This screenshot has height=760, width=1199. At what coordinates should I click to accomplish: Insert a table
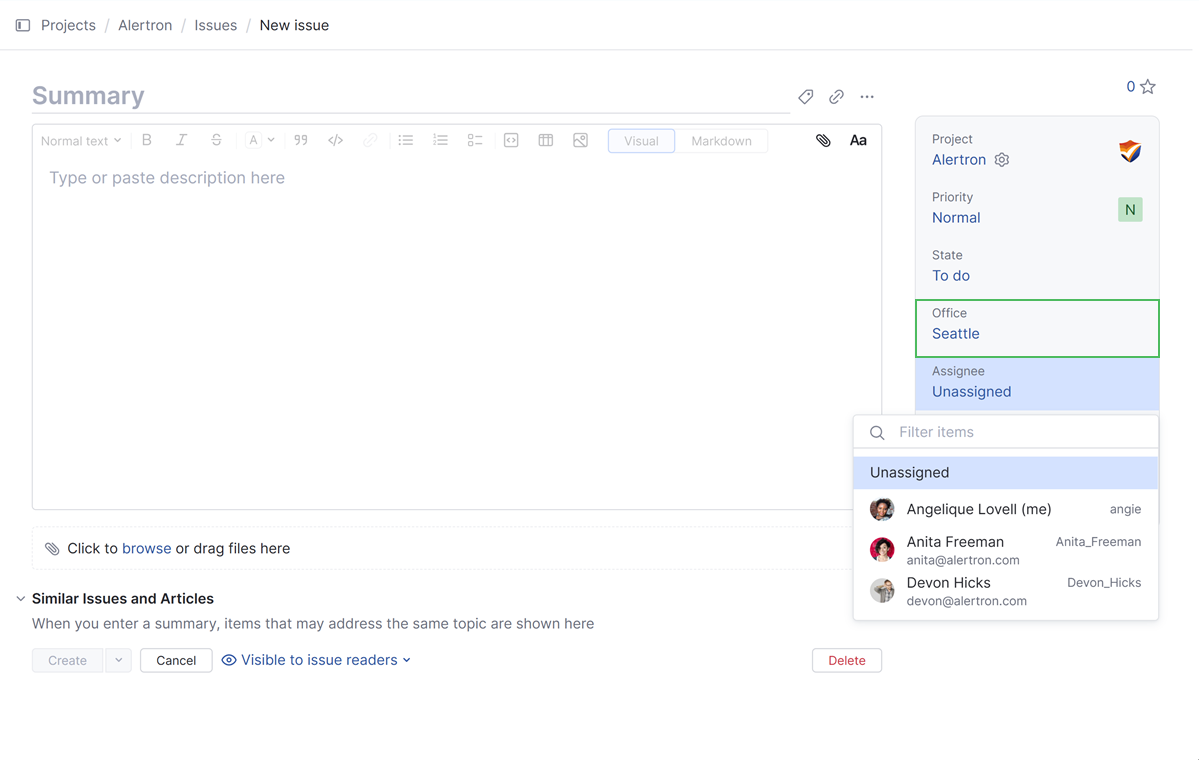pyautogui.click(x=545, y=140)
